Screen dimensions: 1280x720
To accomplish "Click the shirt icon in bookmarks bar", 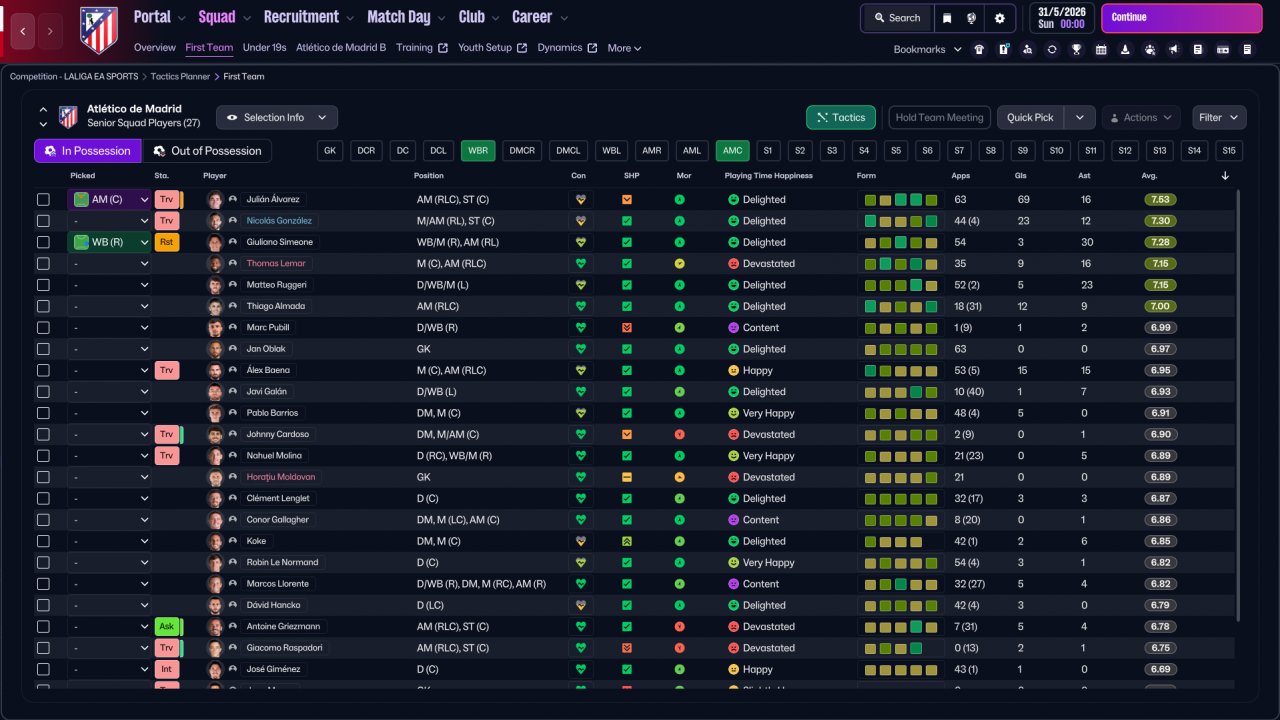I will 979,49.
